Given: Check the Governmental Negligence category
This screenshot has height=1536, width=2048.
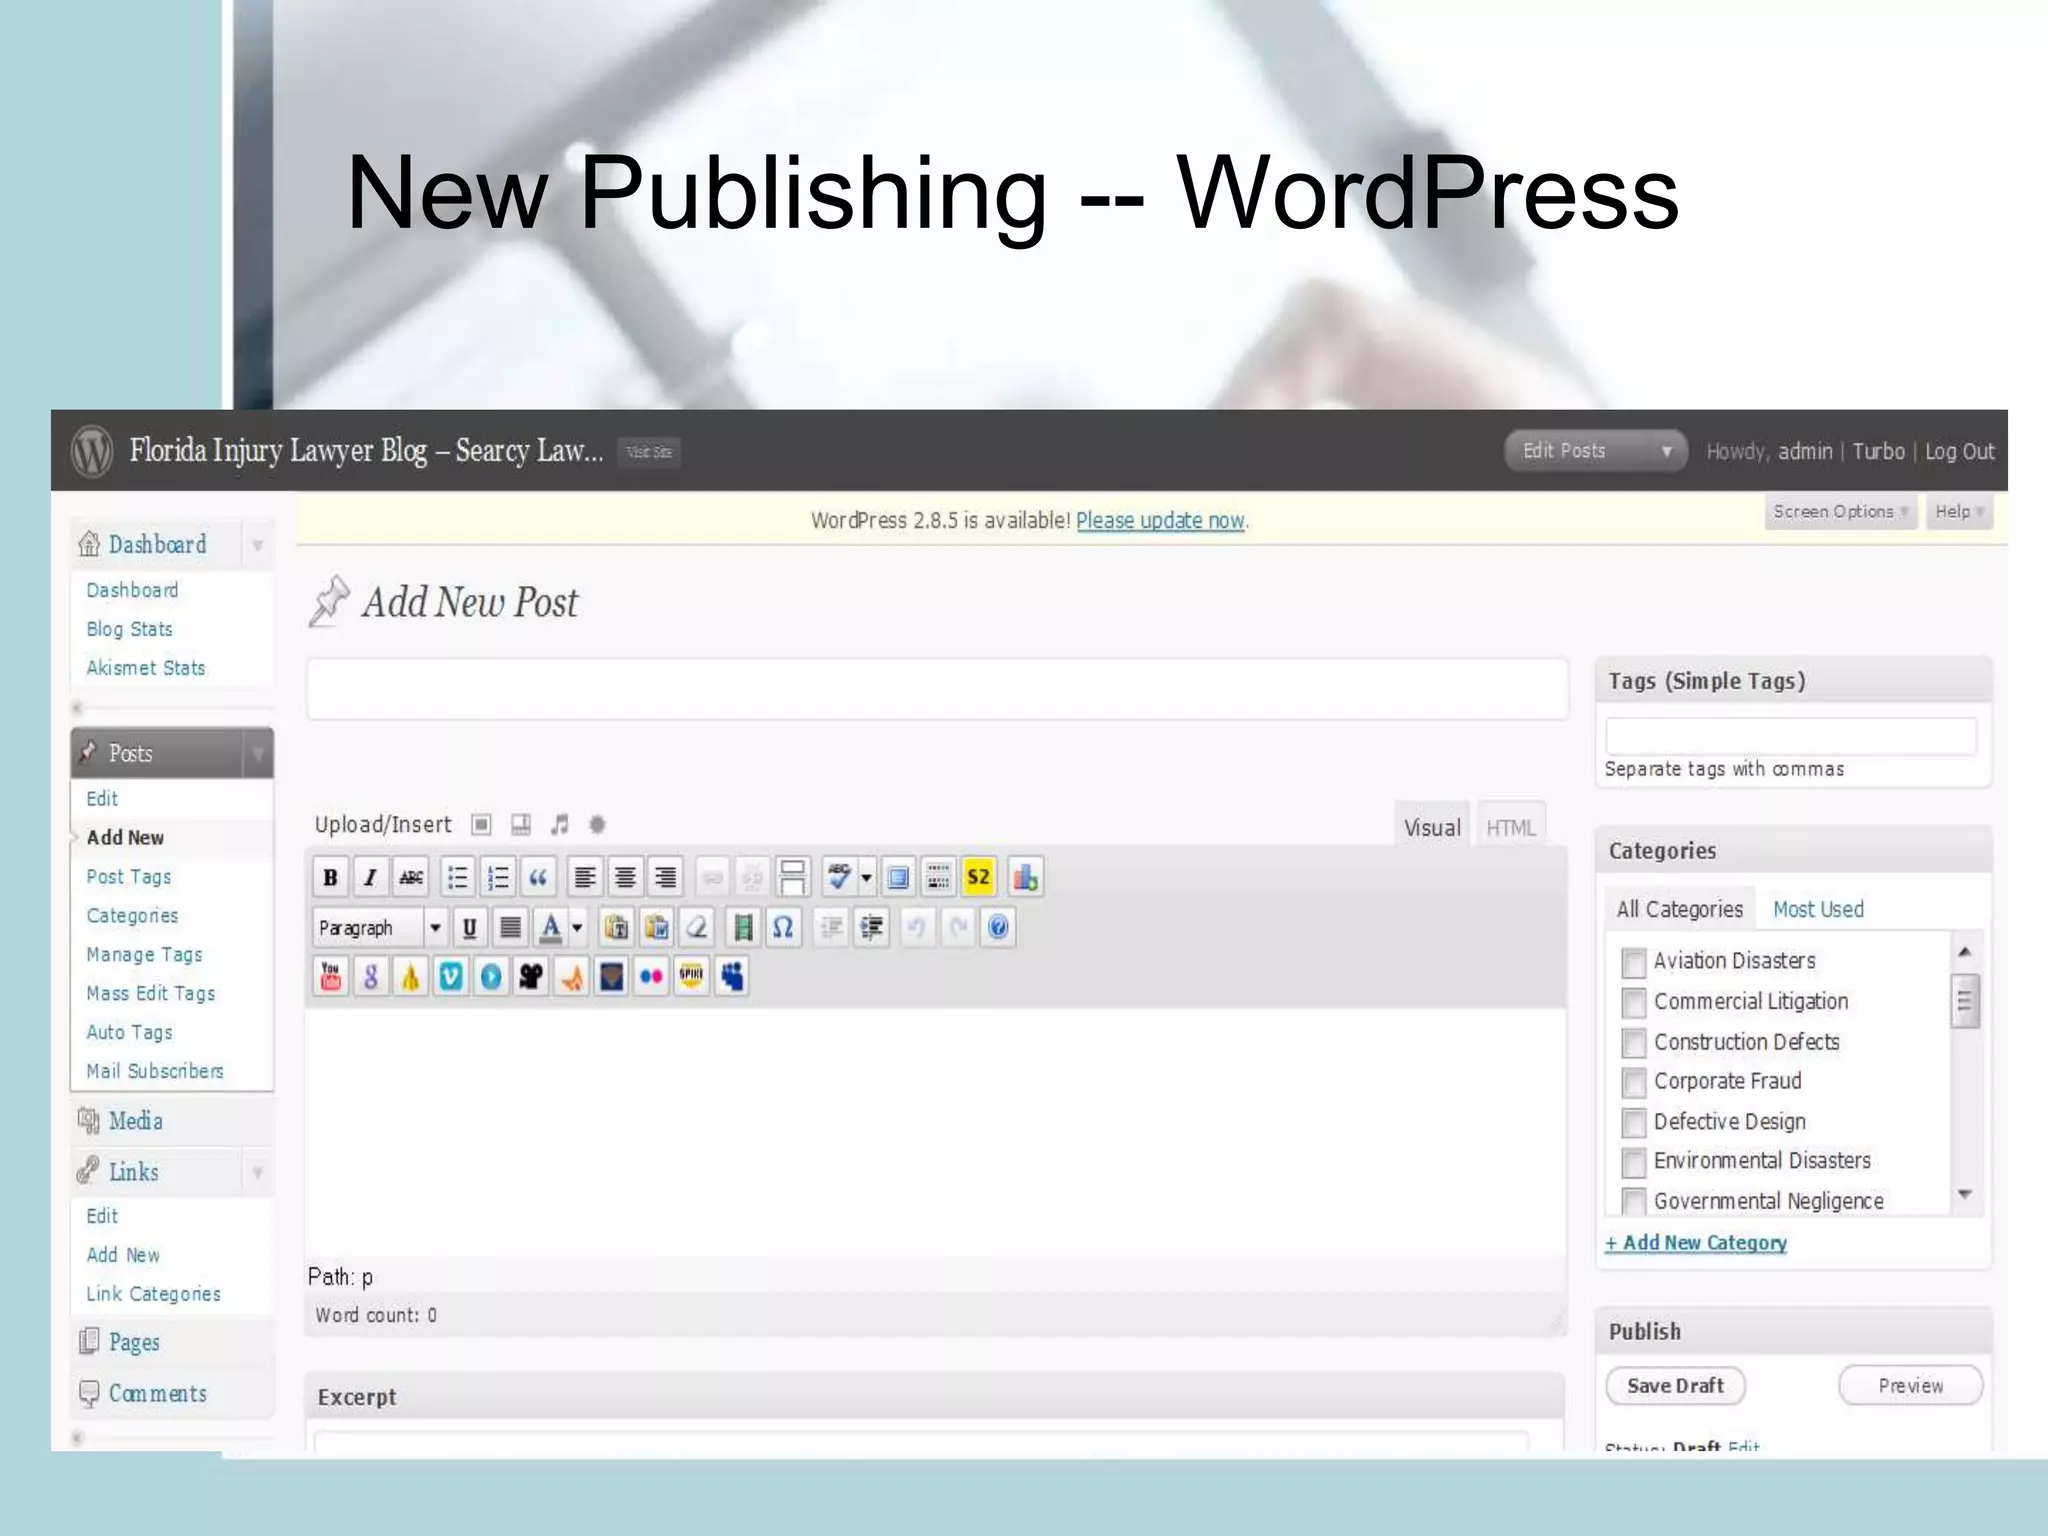Looking at the screenshot, I should [x=1633, y=1201].
